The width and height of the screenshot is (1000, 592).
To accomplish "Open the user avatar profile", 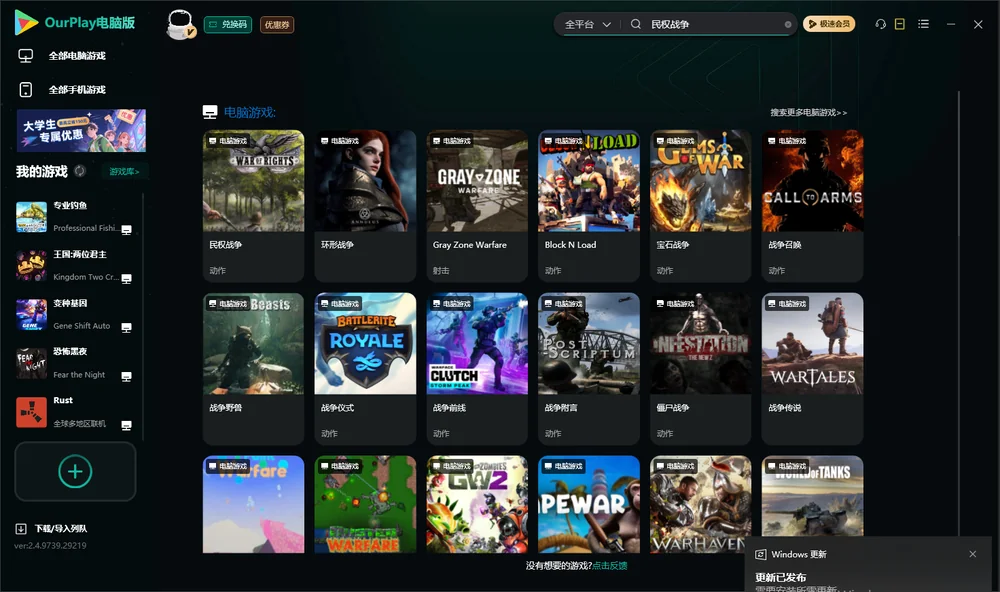I will click(180, 24).
